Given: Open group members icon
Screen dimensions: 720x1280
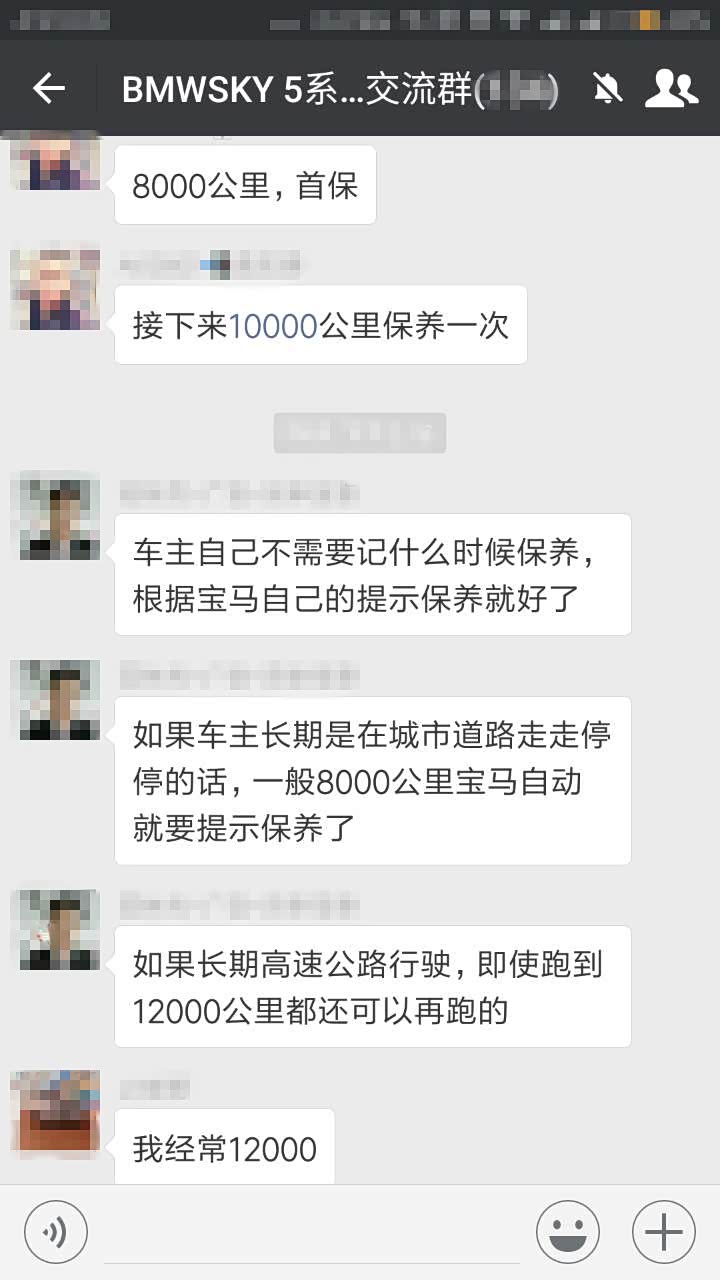Looking at the screenshot, I should (x=671, y=89).
